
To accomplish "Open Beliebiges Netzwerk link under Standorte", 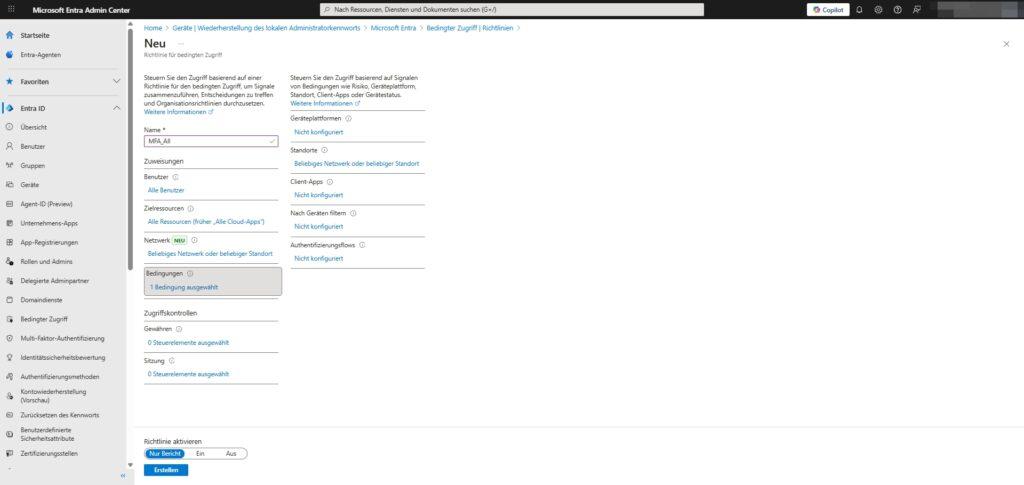I will click(x=357, y=164).
